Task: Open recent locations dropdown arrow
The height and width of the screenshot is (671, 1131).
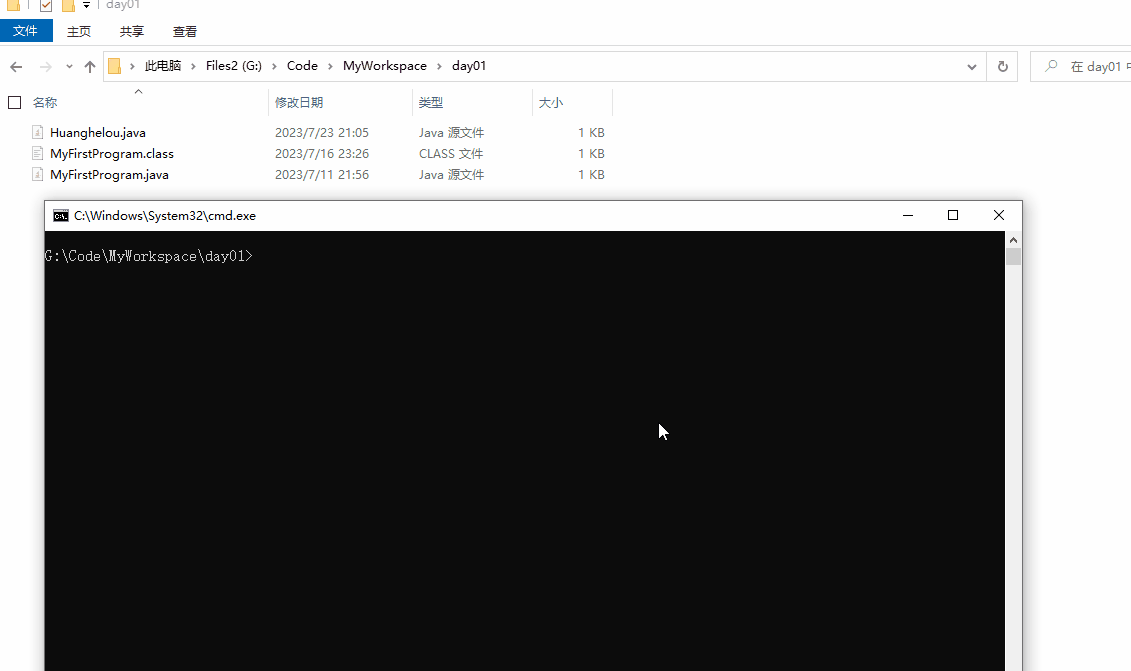Action: click(69, 66)
